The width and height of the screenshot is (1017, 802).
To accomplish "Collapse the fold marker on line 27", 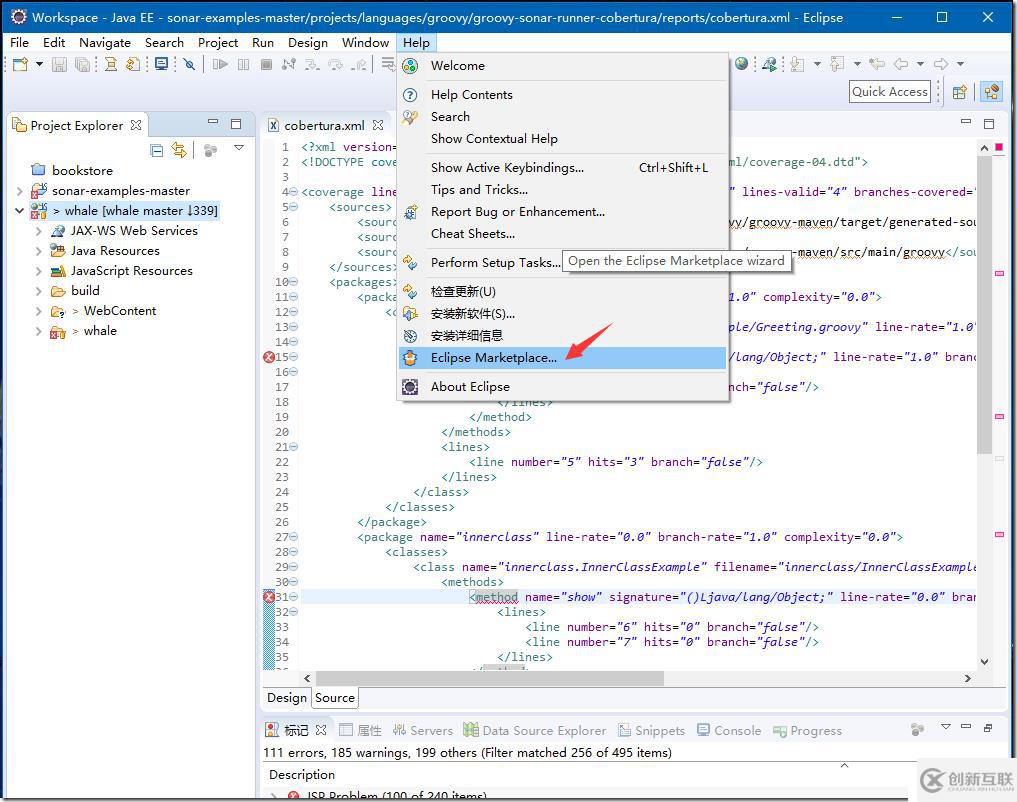I will click(x=294, y=537).
